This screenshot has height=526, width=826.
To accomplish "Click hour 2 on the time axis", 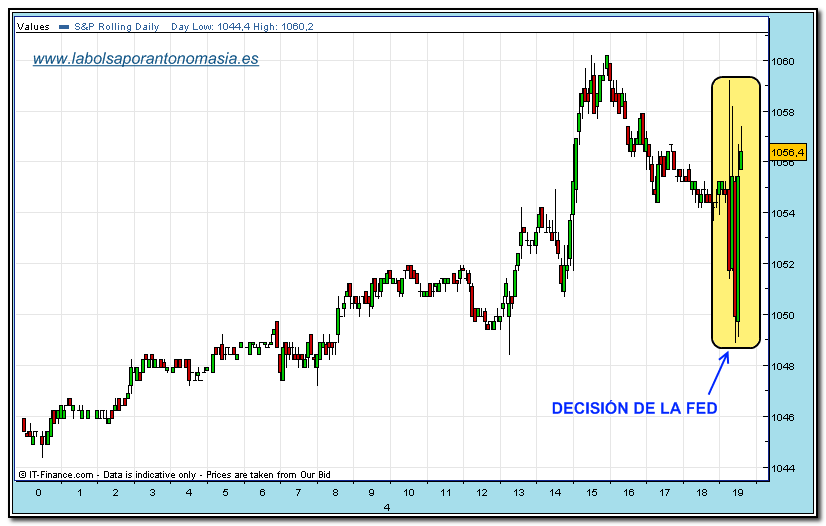I will point(116,493).
